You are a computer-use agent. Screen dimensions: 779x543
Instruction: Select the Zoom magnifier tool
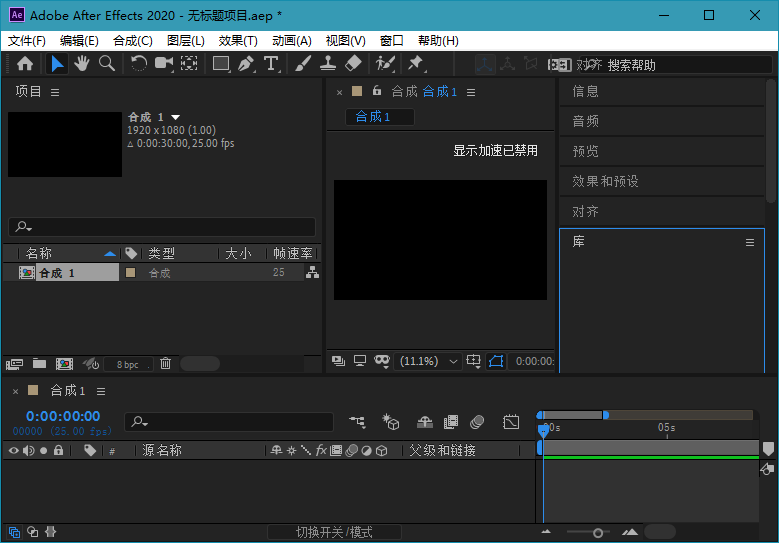click(106, 64)
